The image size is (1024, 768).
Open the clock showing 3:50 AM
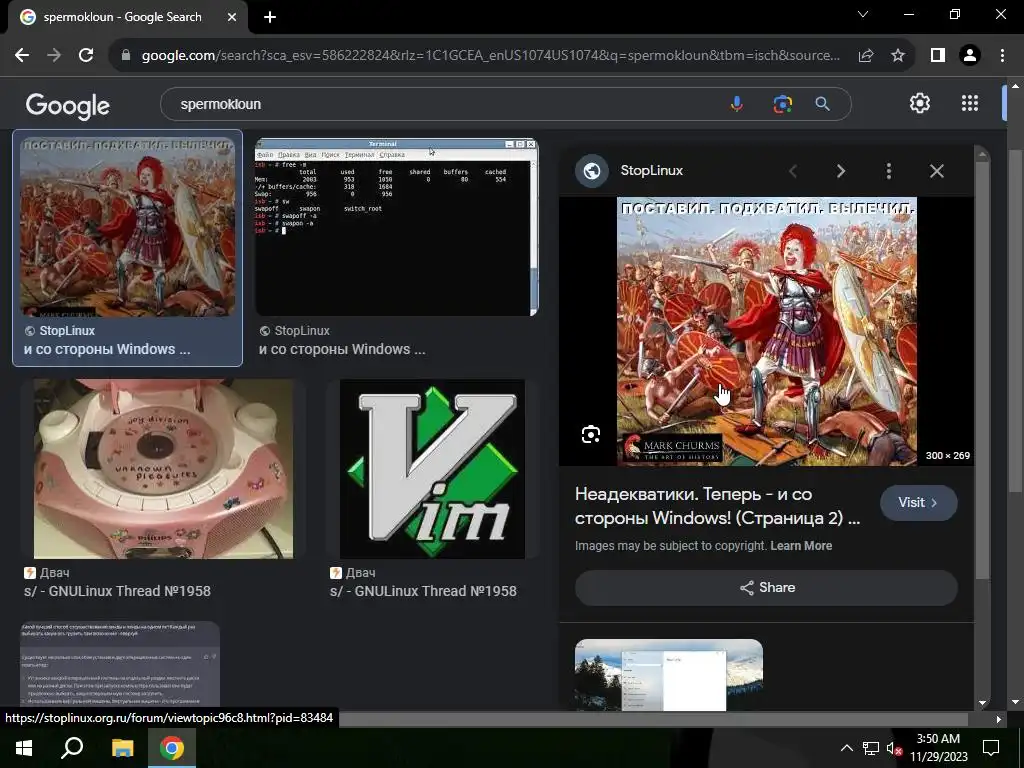coord(938,748)
